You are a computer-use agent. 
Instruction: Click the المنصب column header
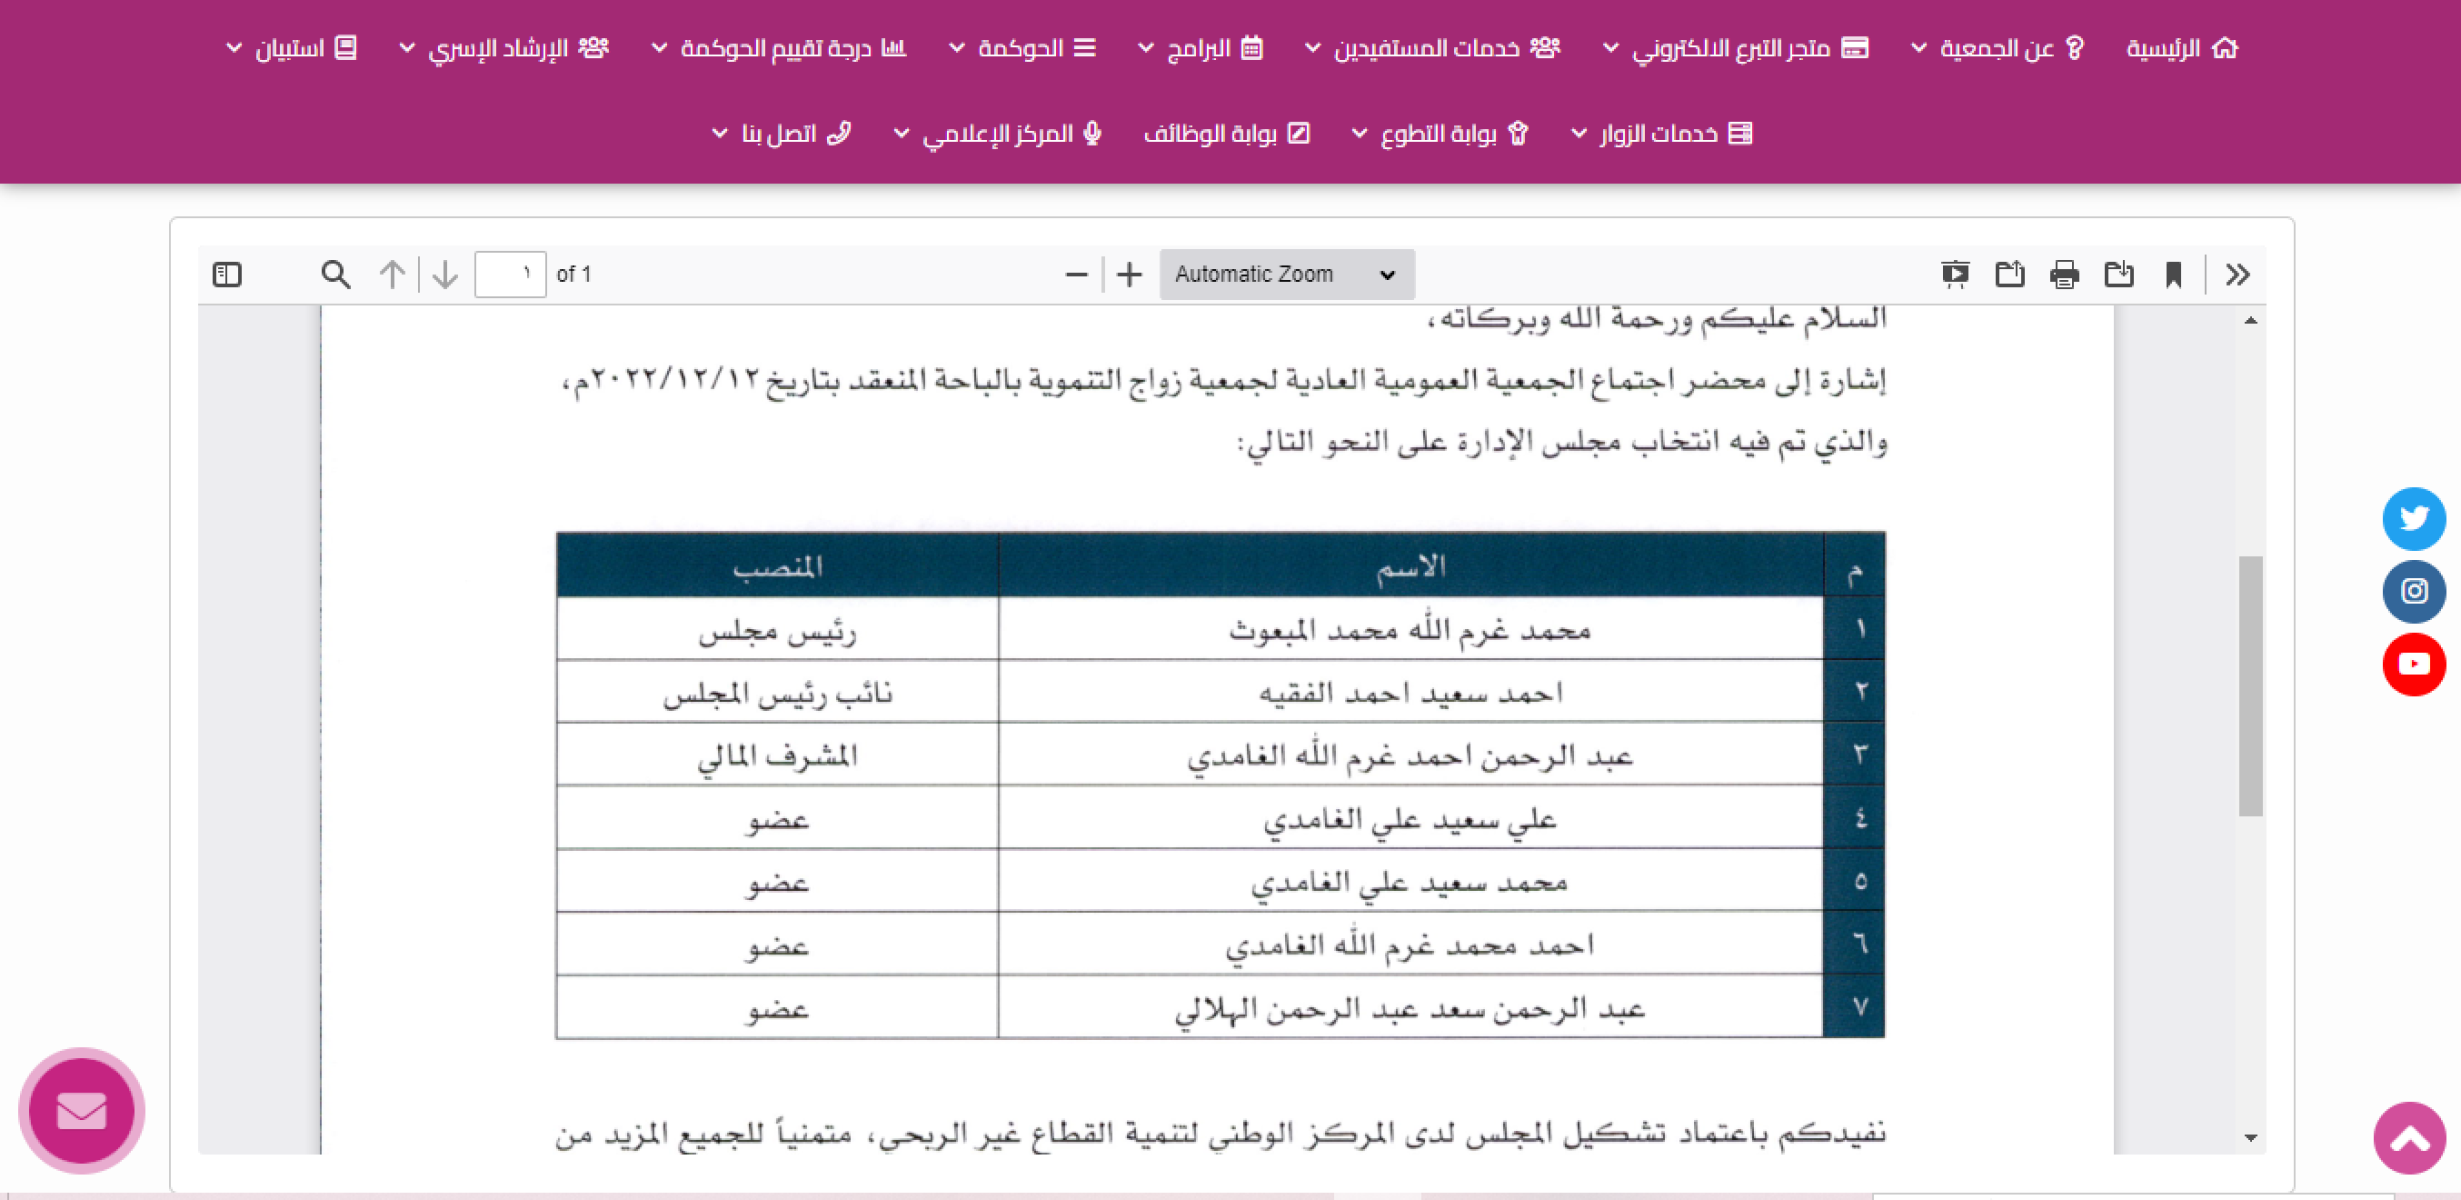point(777,567)
